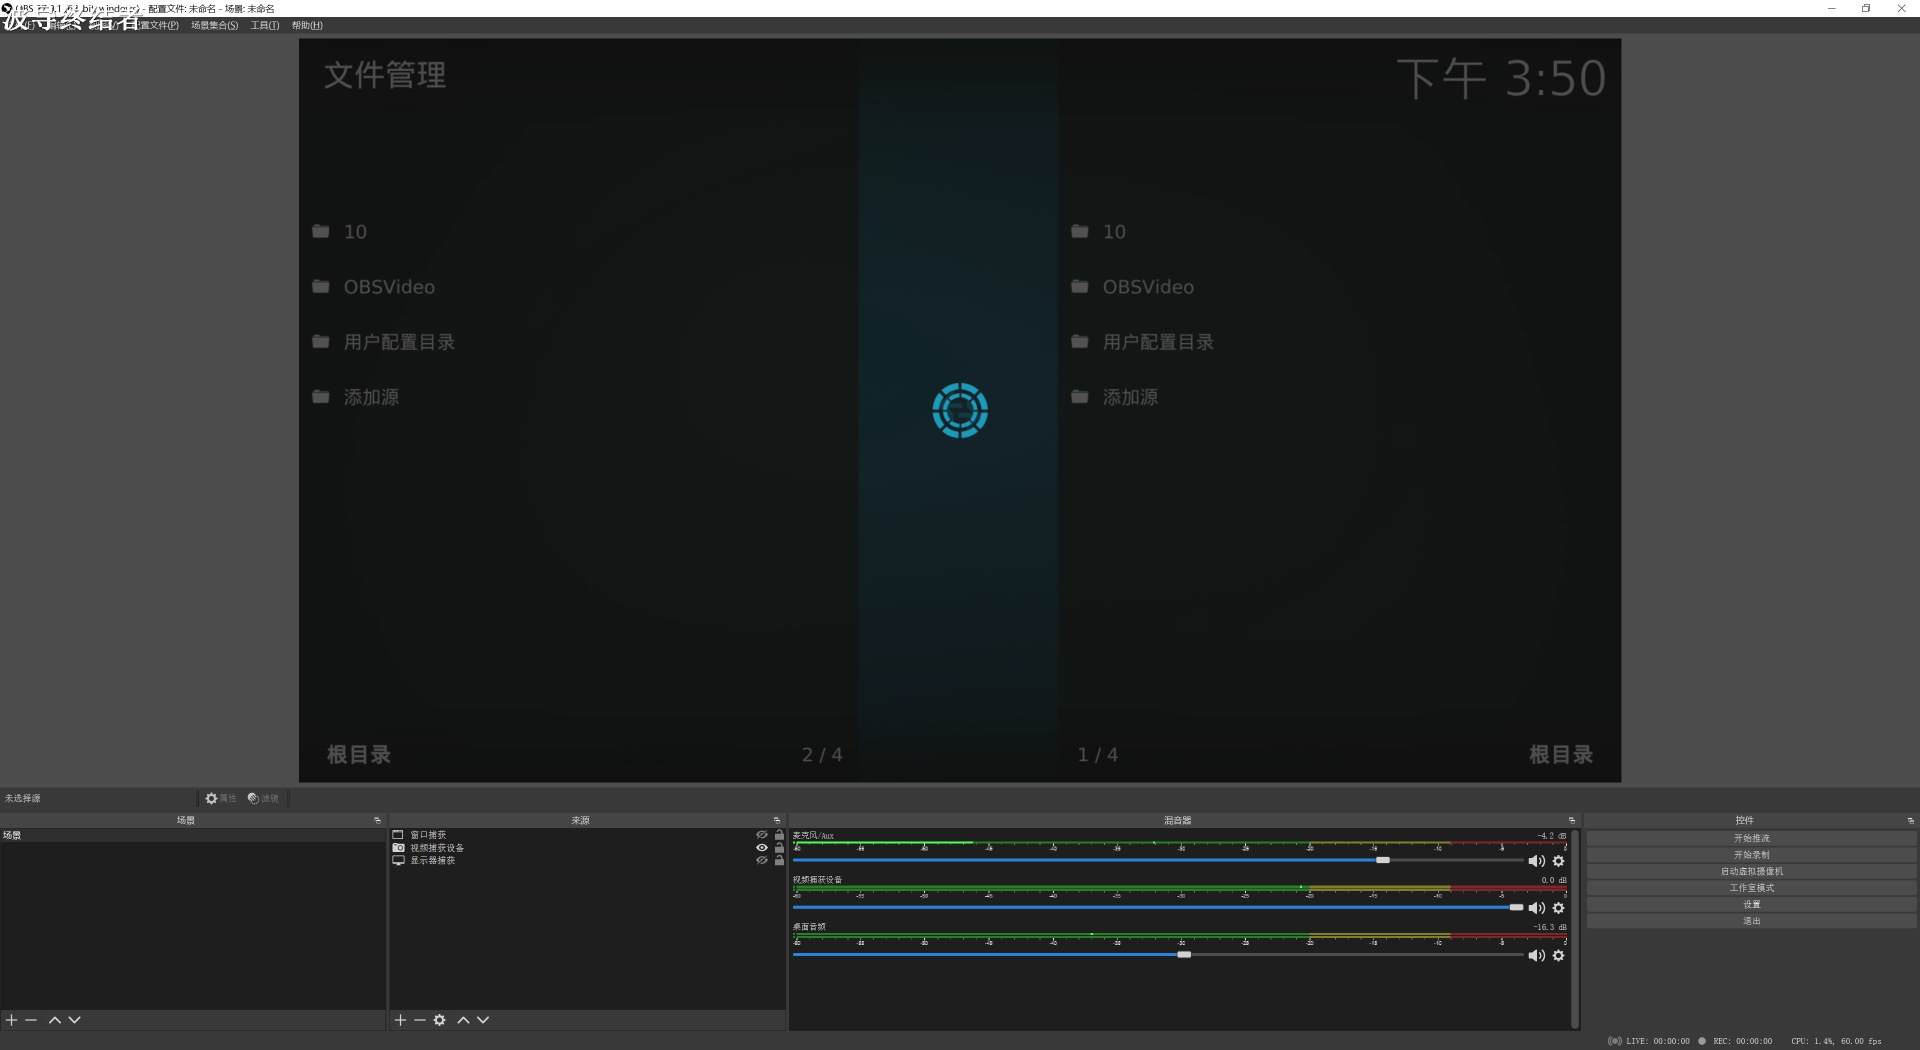This screenshot has width=1920, height=1050.
Task: Add a new scene with the plus icon
Action: pyautogui.click(x=11, y=1020)
